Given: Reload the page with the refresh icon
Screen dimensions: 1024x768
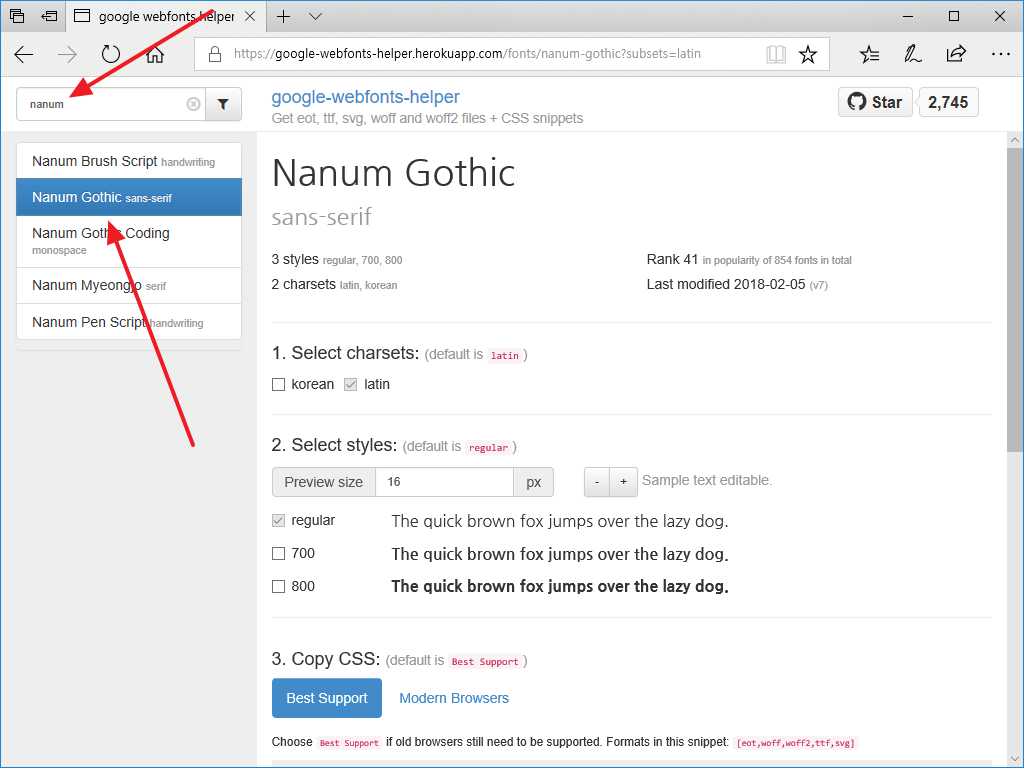Looking at the screenshot, I should [111, 54].
